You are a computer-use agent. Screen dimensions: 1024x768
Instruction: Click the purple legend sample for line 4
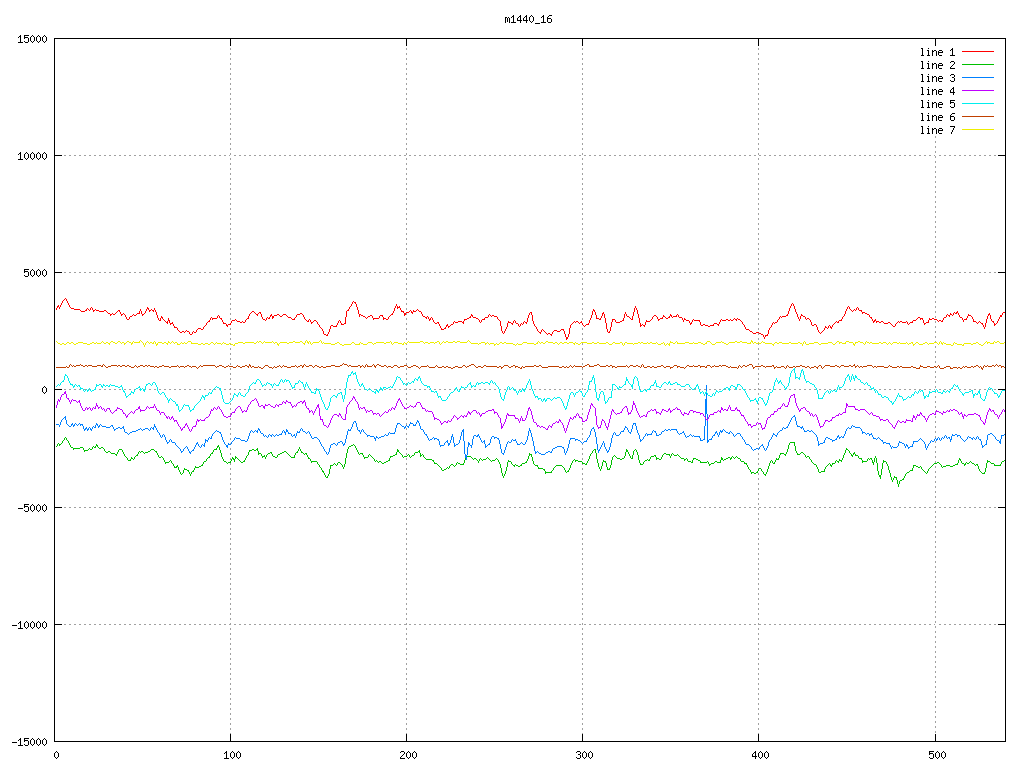(978, 91)
